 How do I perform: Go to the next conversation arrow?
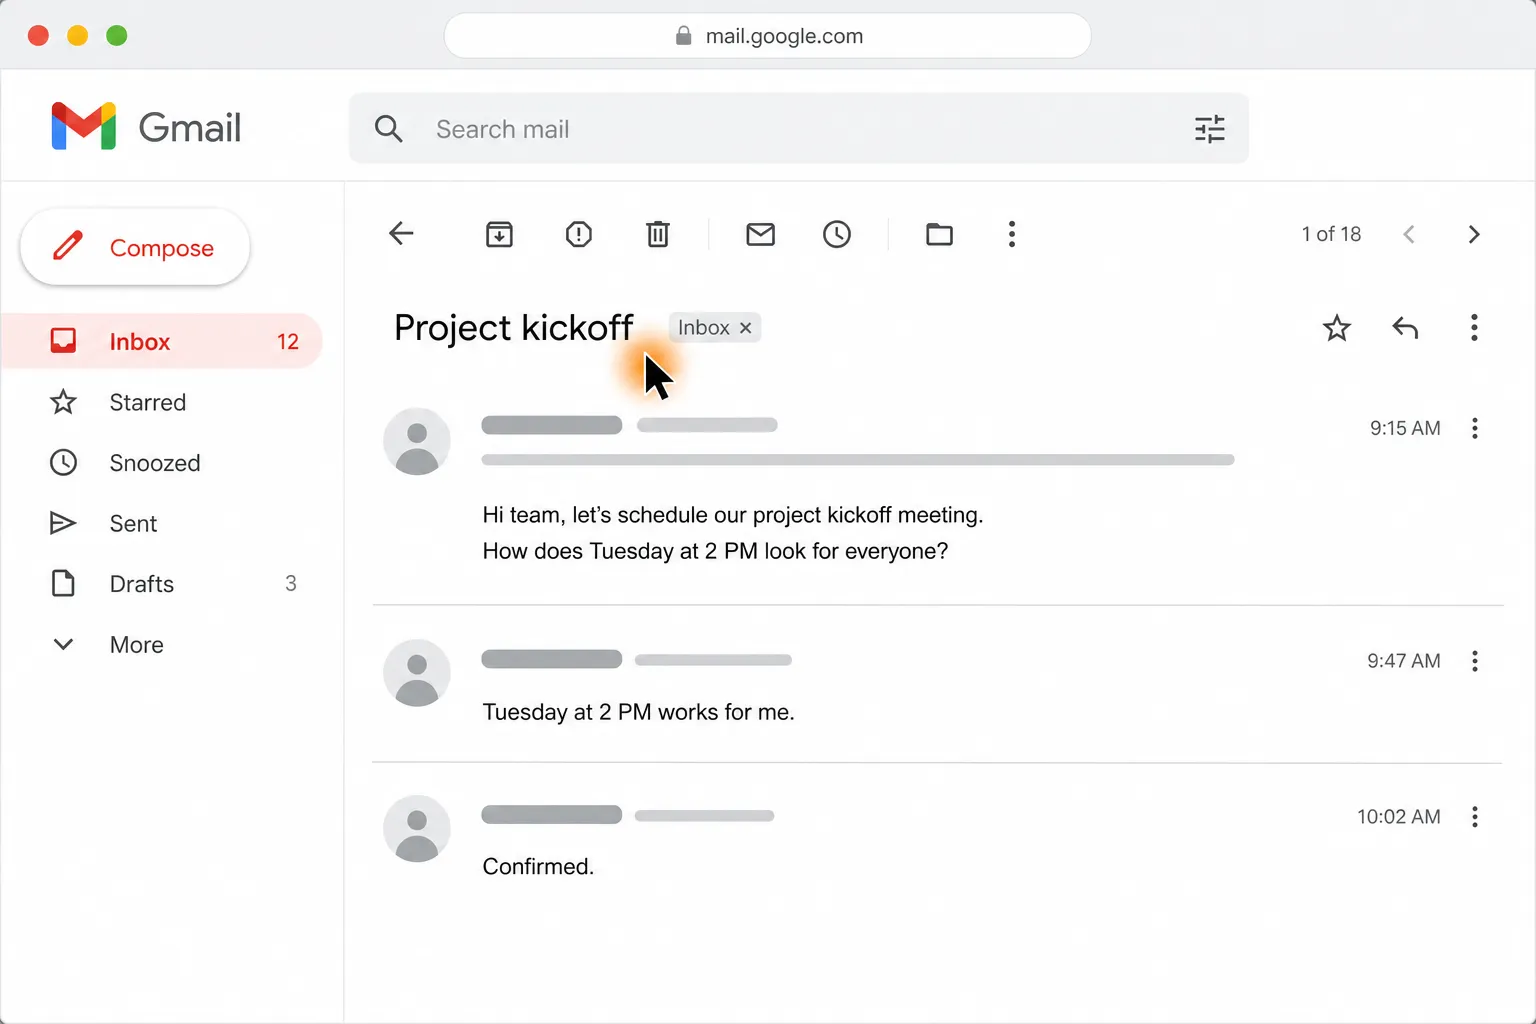click(1473, 234)
